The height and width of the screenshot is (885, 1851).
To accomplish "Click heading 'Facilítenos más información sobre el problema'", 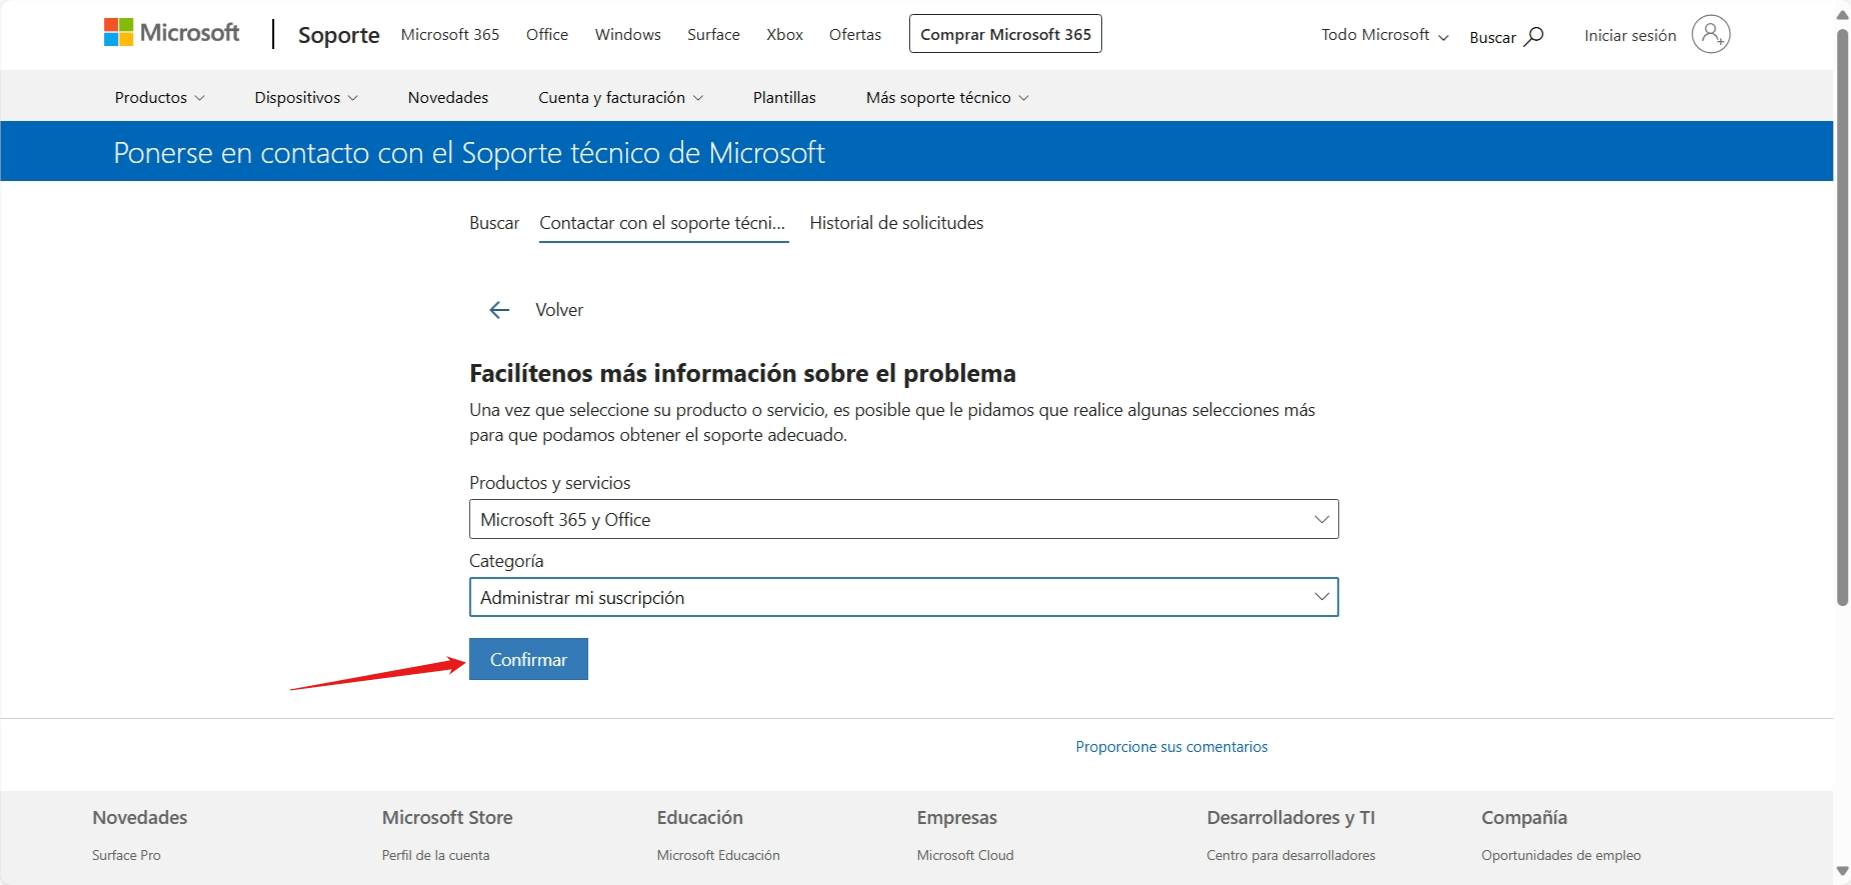I will [x=742, y=373].
